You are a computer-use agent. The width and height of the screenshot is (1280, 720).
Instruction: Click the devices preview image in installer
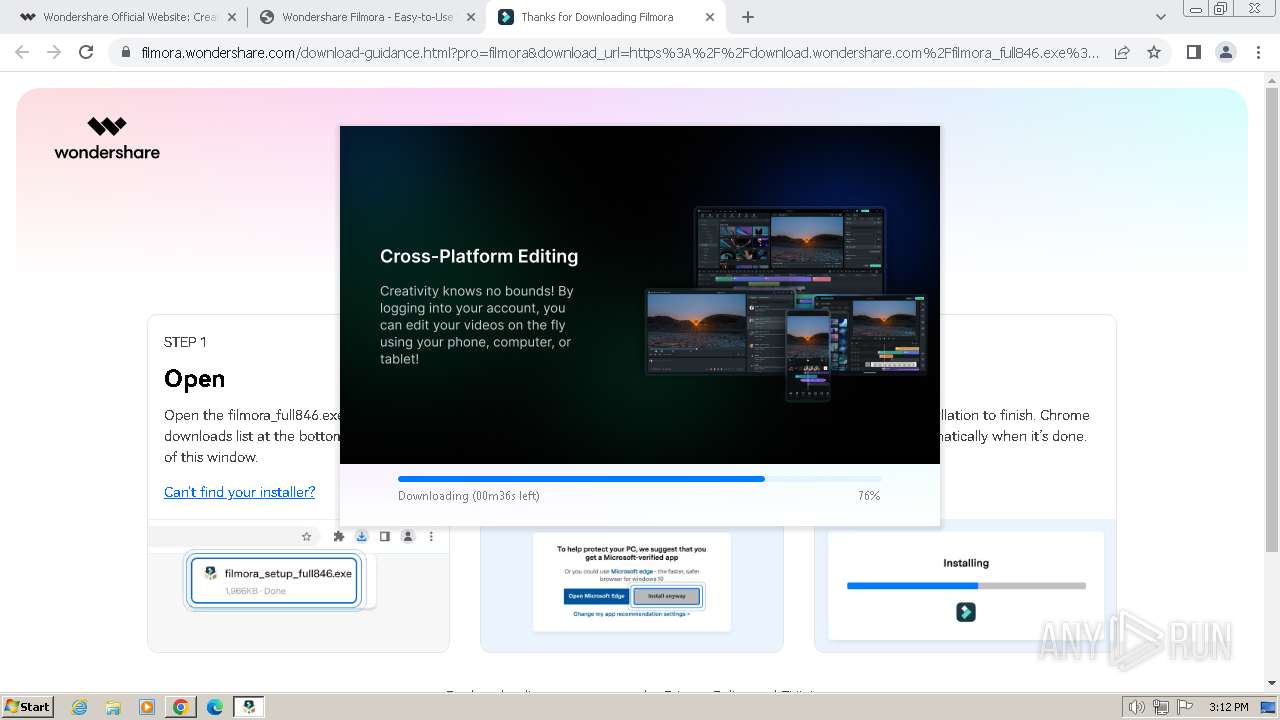coord(786,303)
